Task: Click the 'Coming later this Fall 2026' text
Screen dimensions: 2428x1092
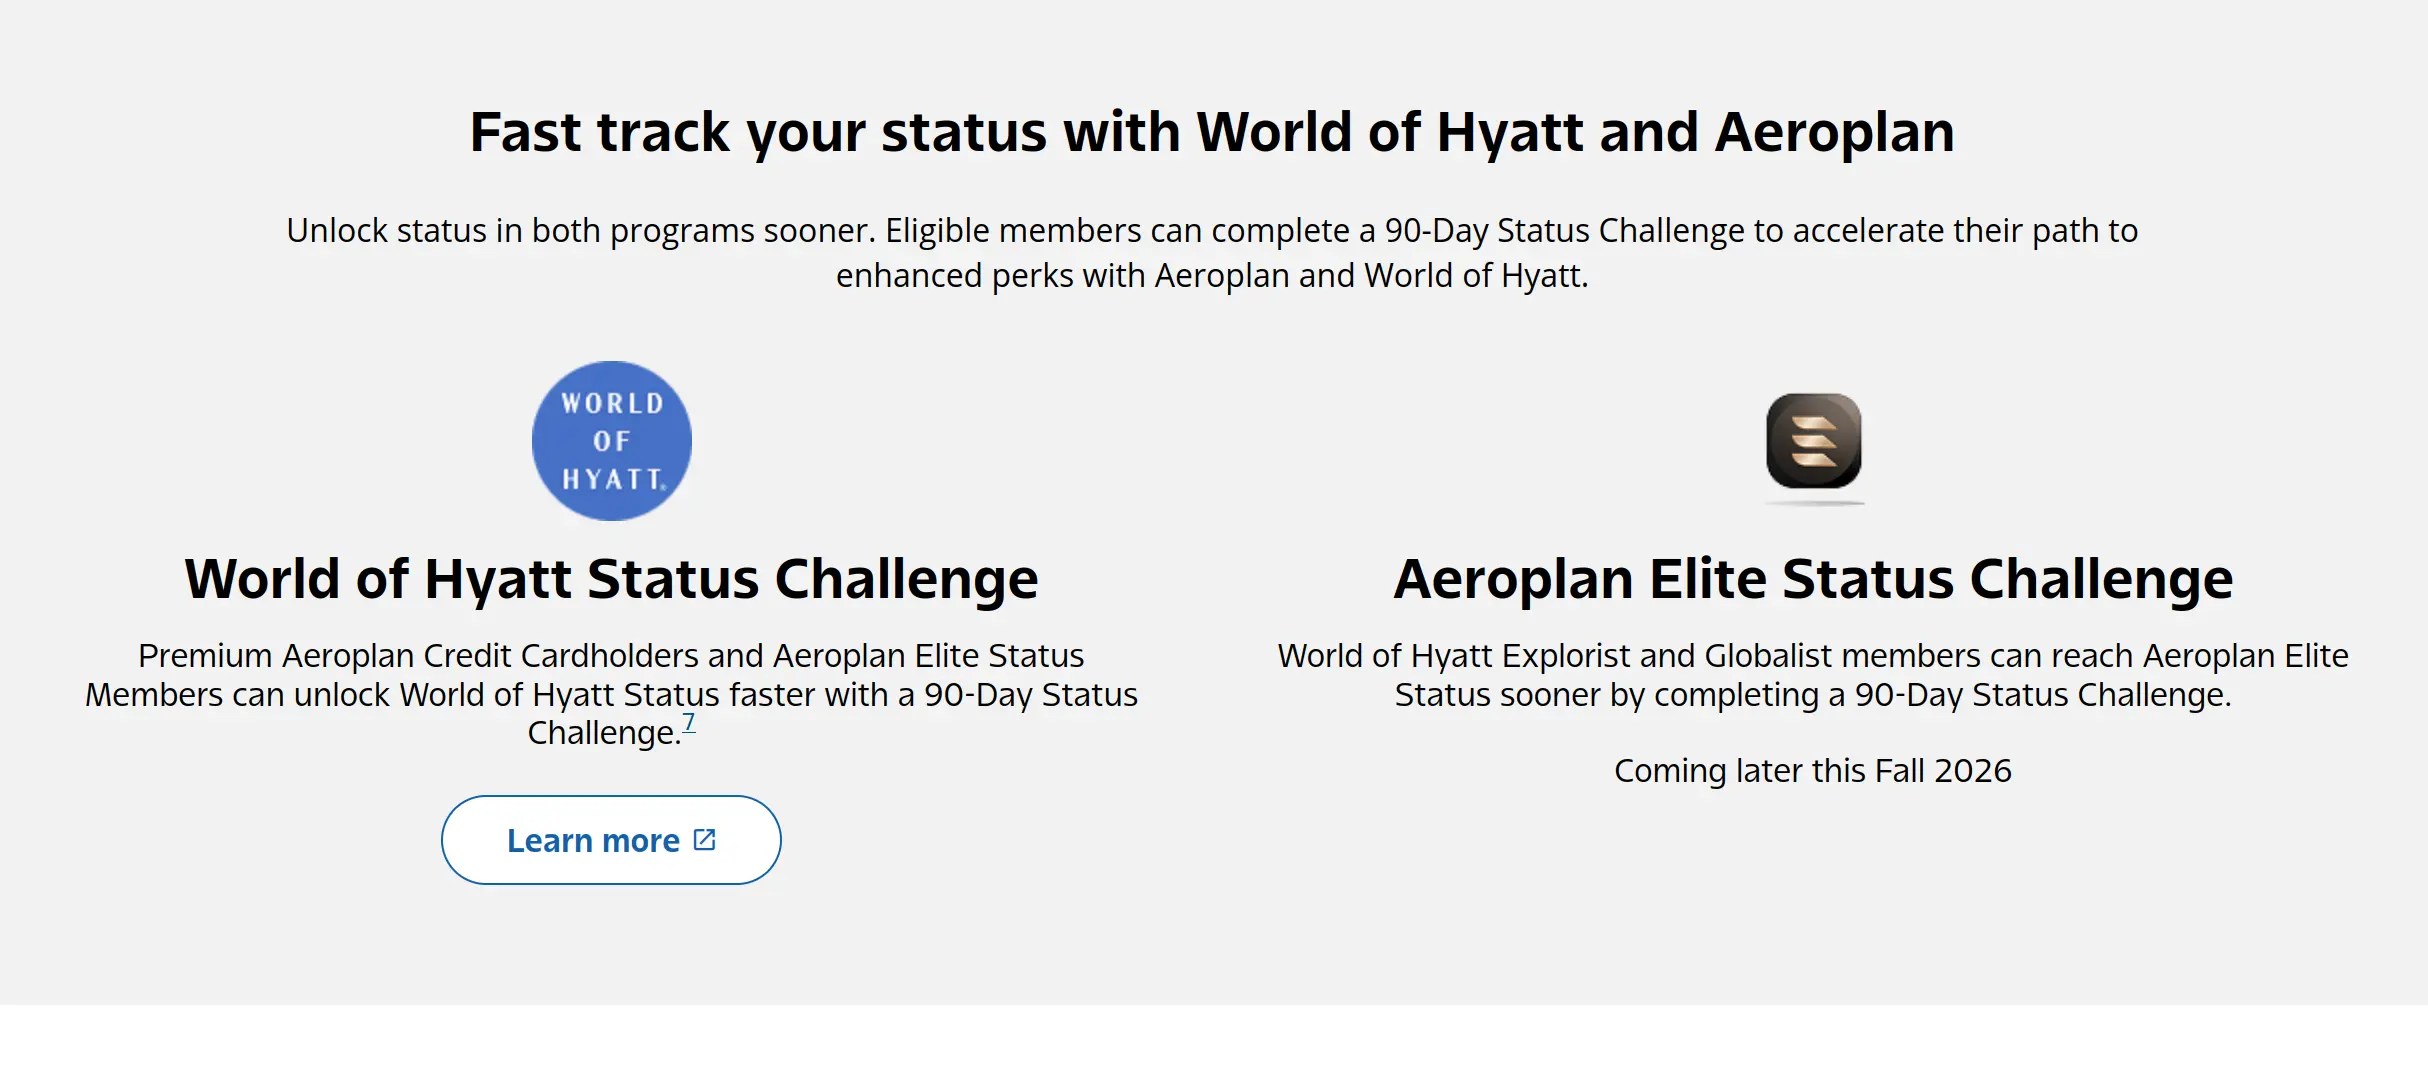Action: (1813, 771)
